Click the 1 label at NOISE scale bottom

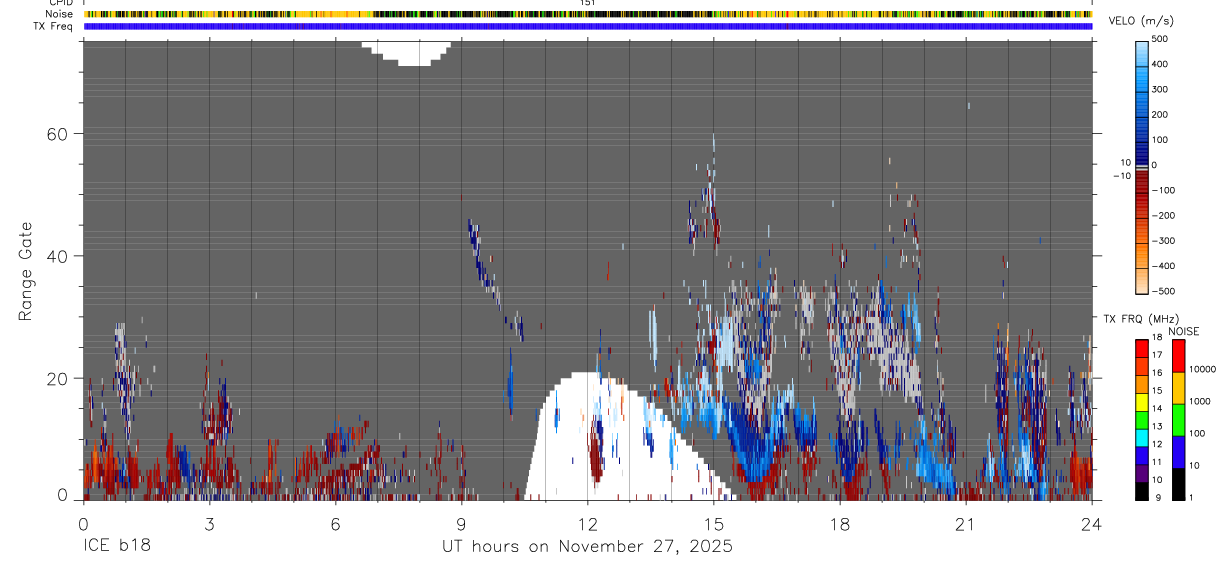pos(1192,497)
